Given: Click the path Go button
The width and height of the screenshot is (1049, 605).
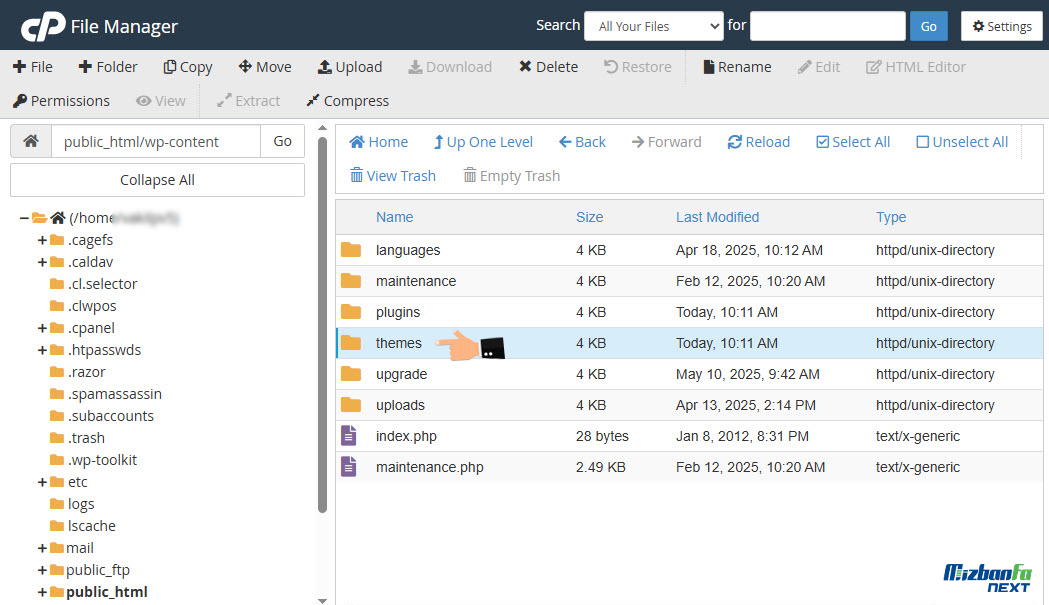Looking at the screenshot, I should point(282,141).
